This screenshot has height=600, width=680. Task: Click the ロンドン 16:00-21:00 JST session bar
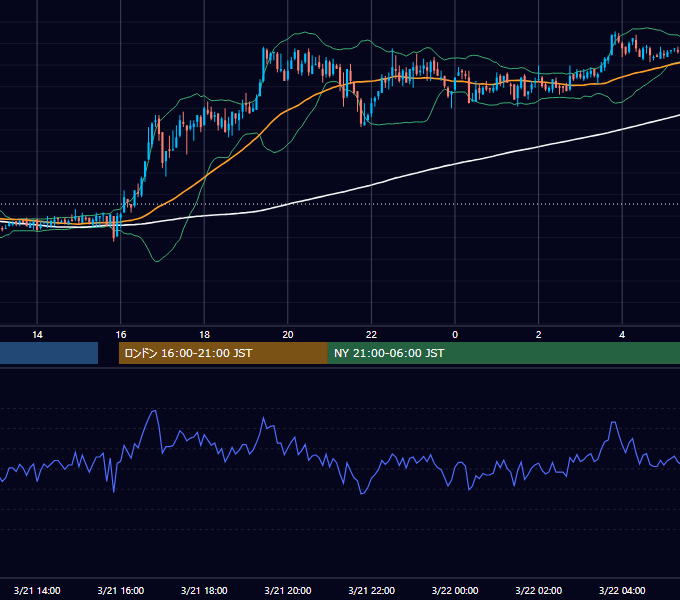(x=223, y=353)
